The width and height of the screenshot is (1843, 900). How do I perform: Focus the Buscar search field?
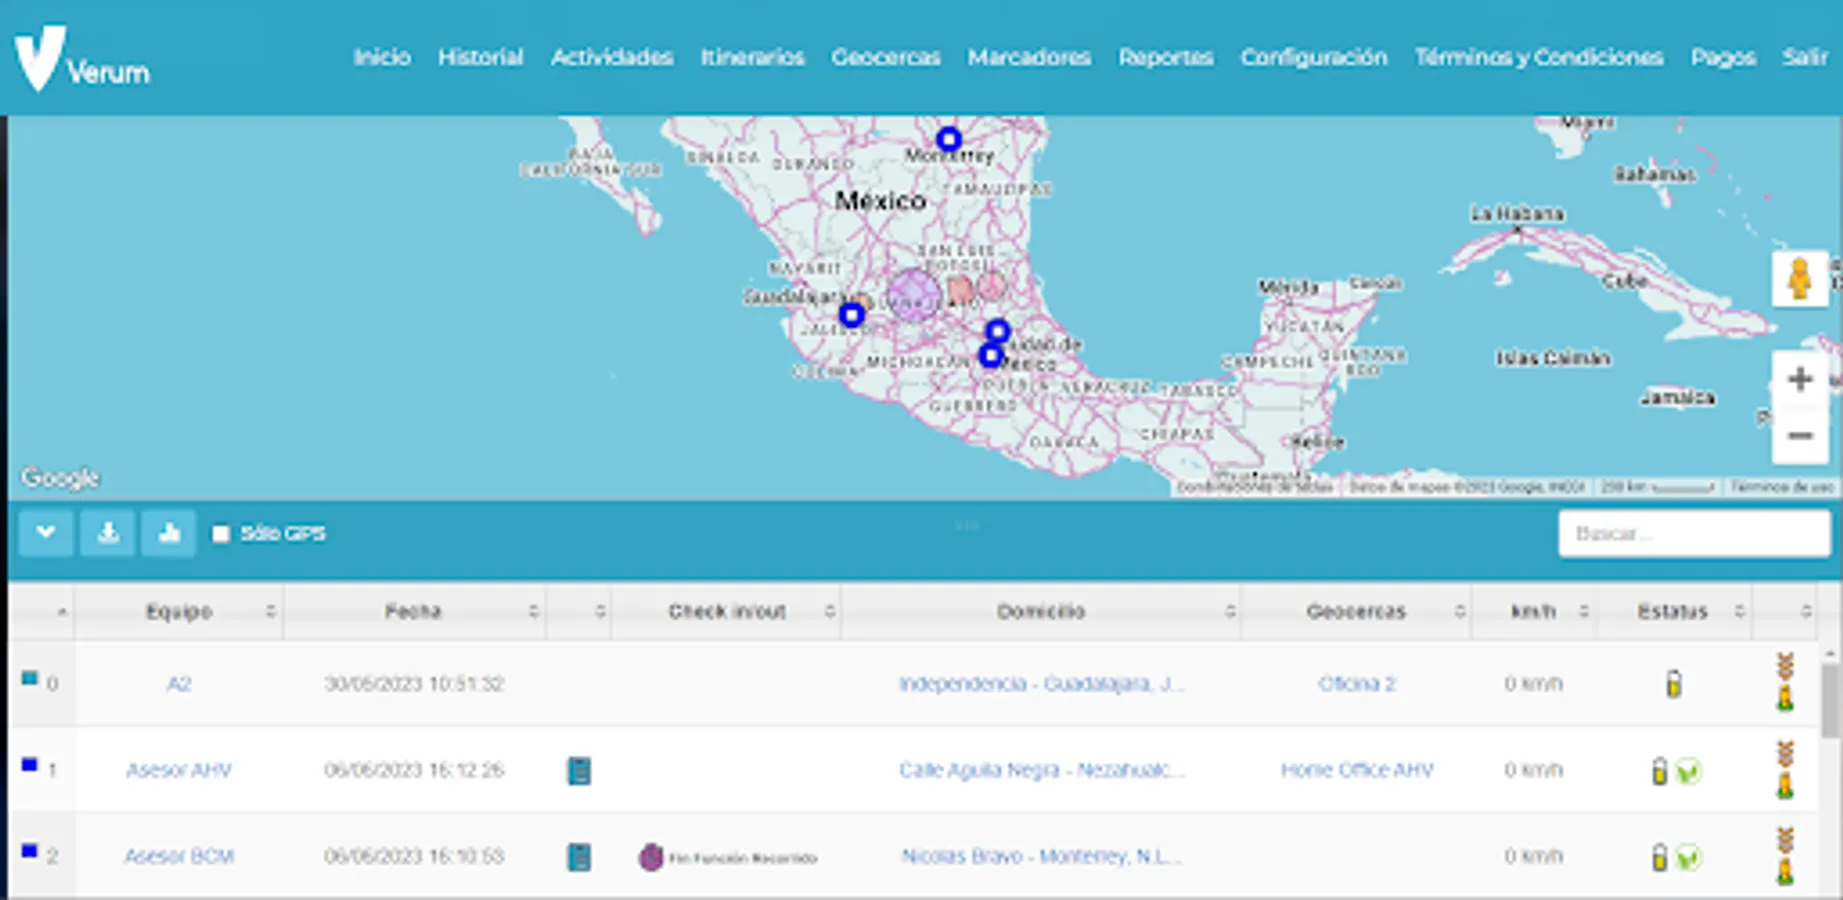coord(1694,534)
